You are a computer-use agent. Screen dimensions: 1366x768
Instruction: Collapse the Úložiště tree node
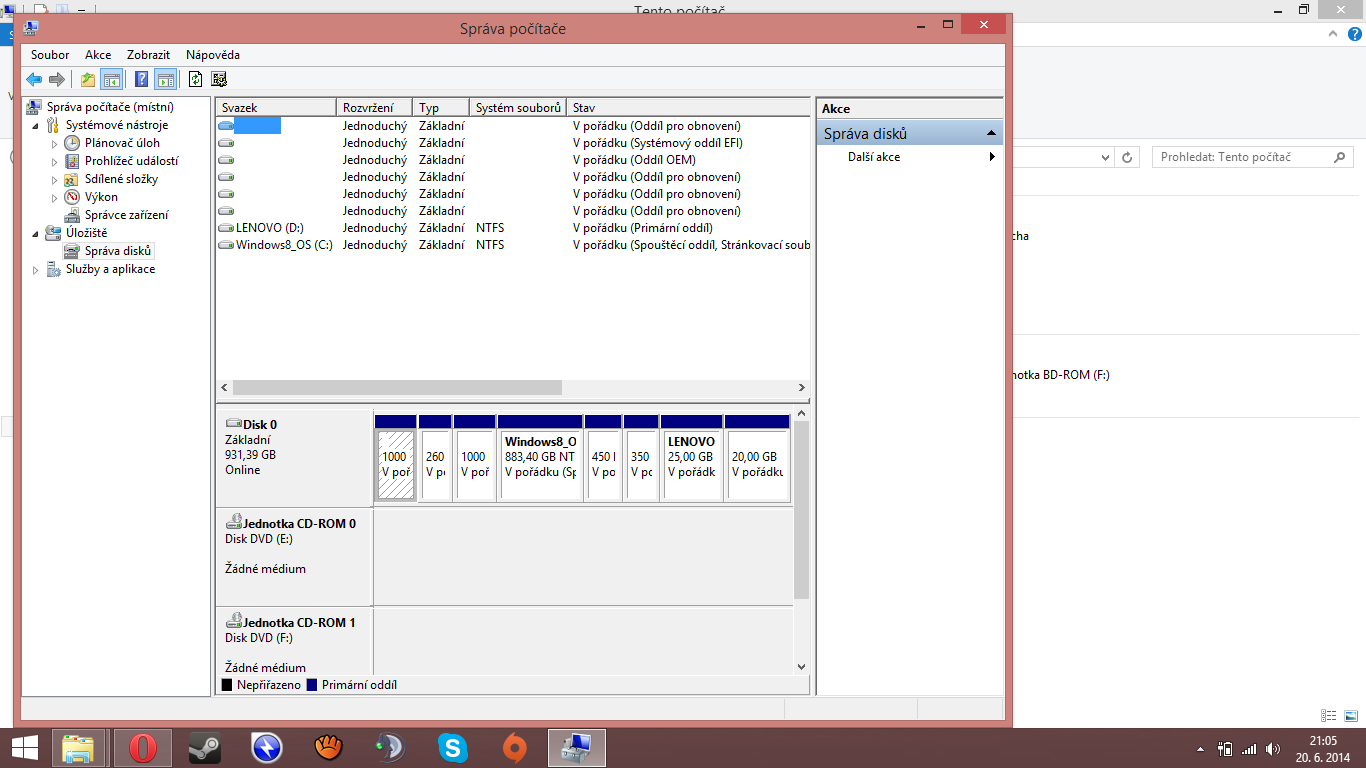36,234
